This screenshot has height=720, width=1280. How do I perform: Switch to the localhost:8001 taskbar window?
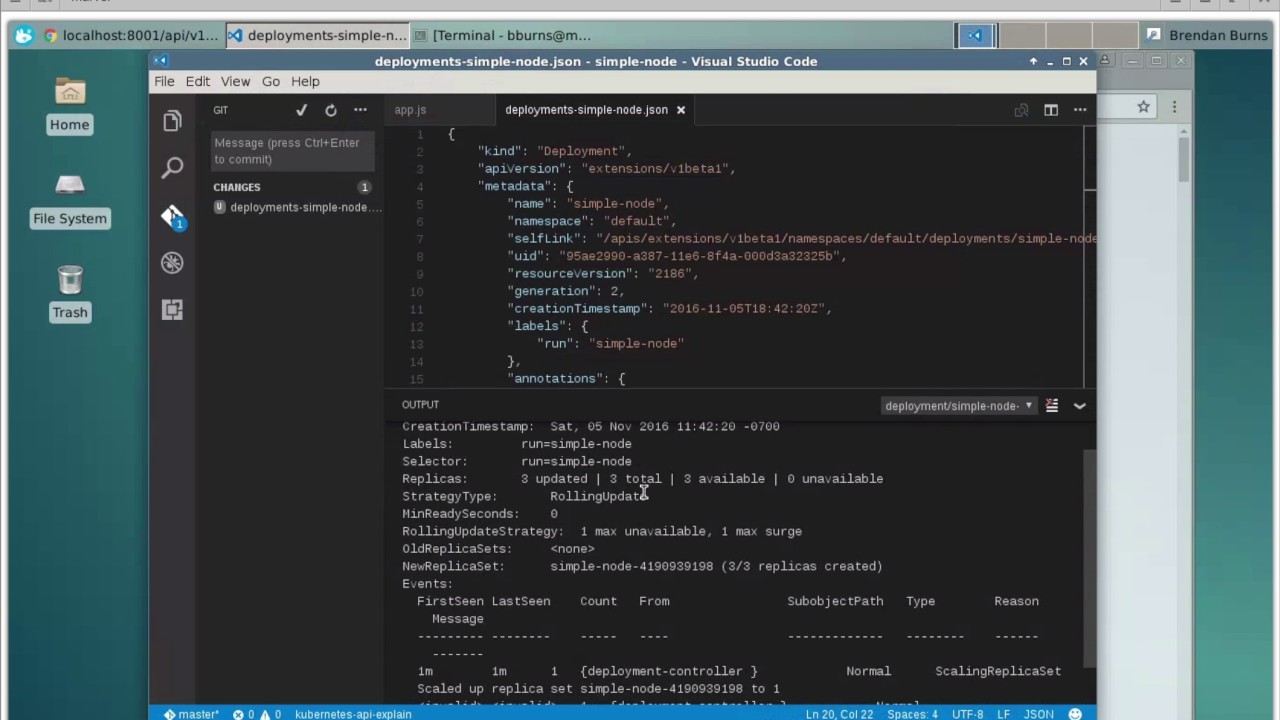click(x=130, y=35)
